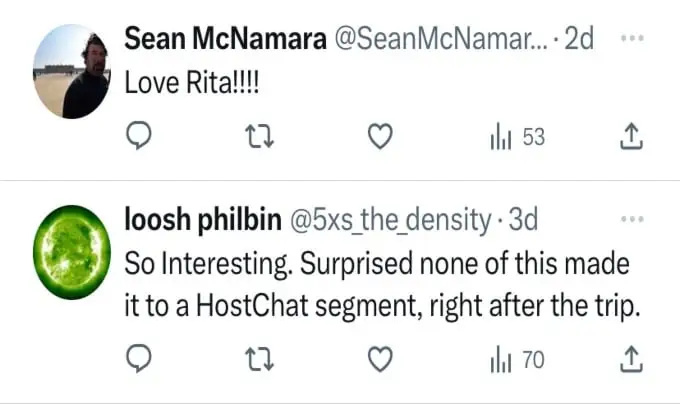Open the 2d timestamp on Sean's tweet
Image resolution: width=680 pixels, height=410 pixels.
pyautogui.click(x=579, y=39)
